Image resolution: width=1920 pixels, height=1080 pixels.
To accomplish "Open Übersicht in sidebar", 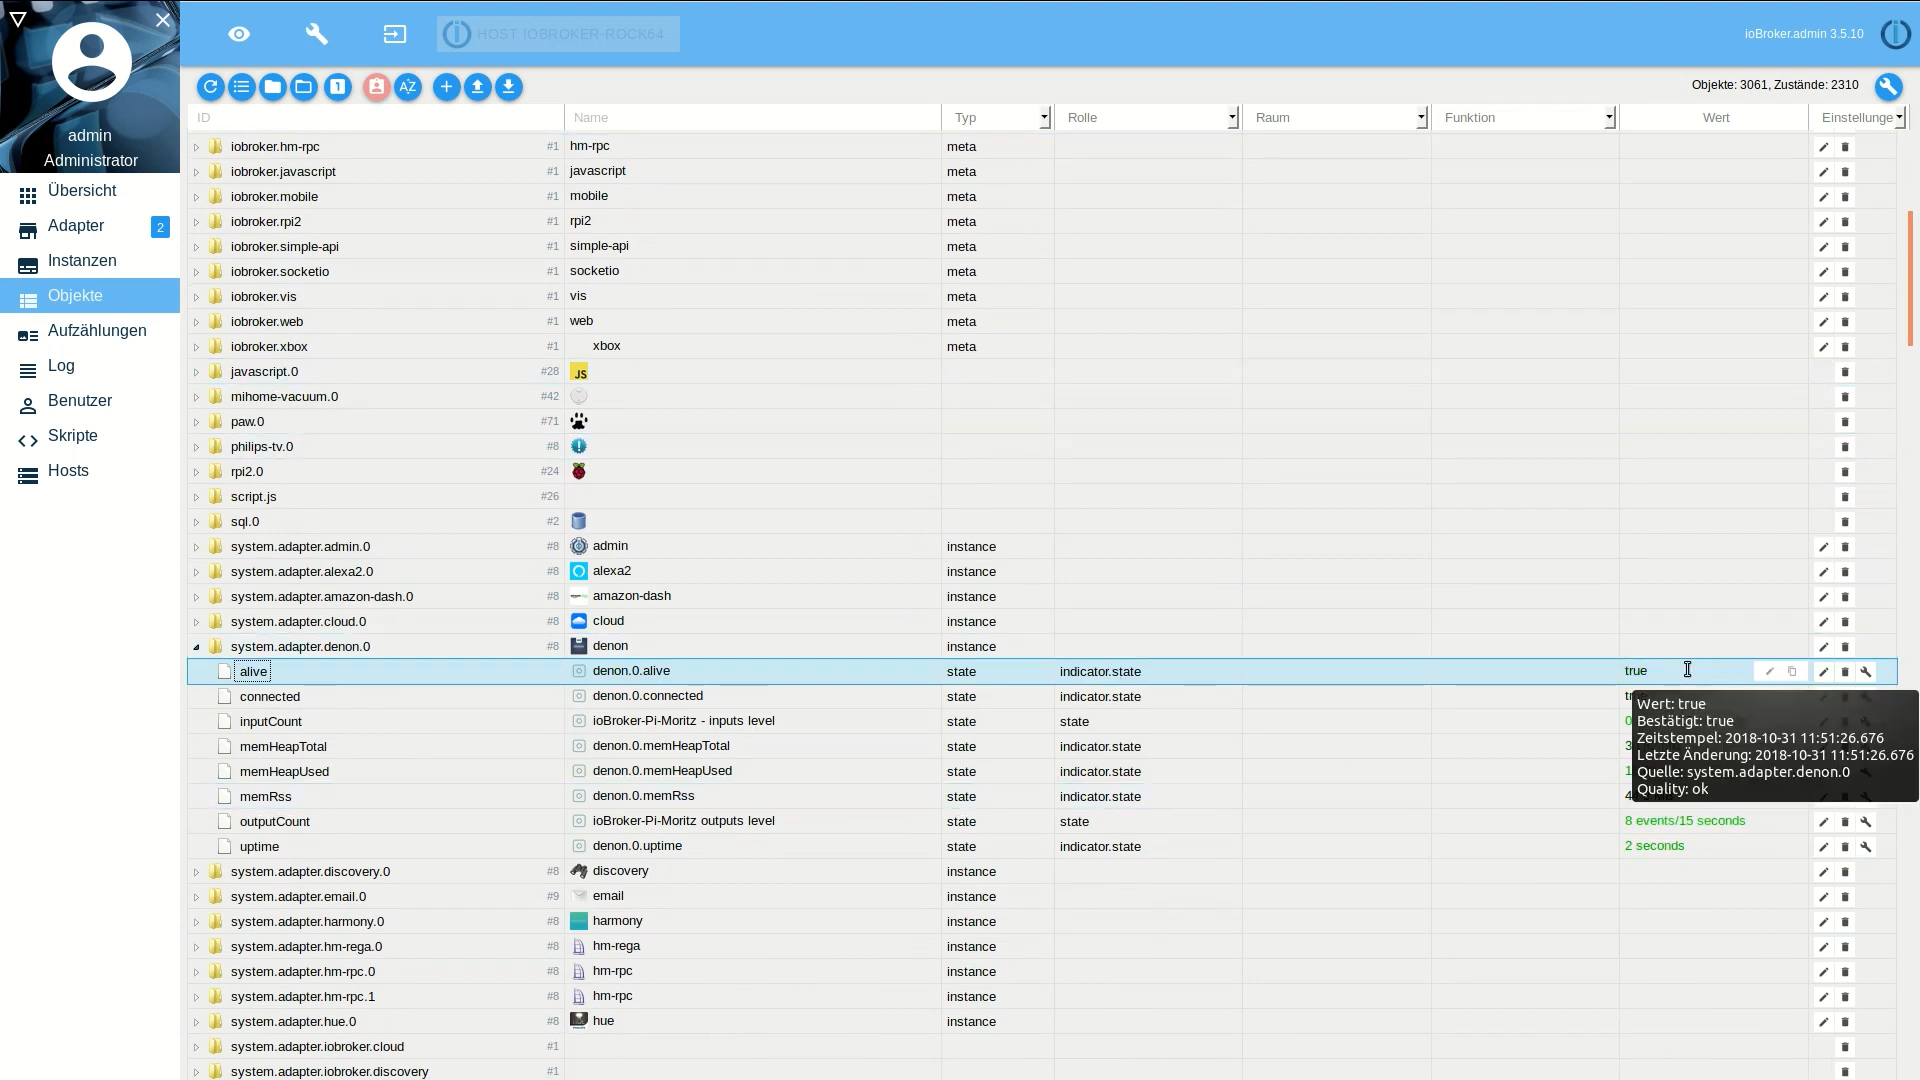I will click(x=90, y=191).
